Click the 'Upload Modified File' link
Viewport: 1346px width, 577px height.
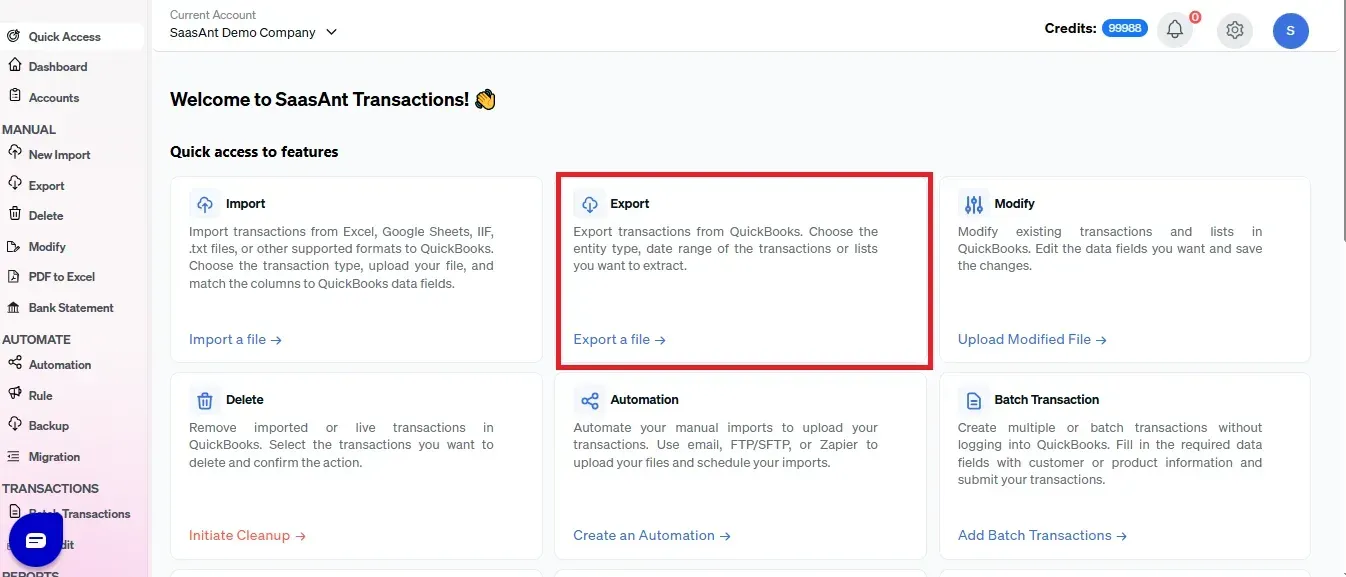click(1032, 340)
